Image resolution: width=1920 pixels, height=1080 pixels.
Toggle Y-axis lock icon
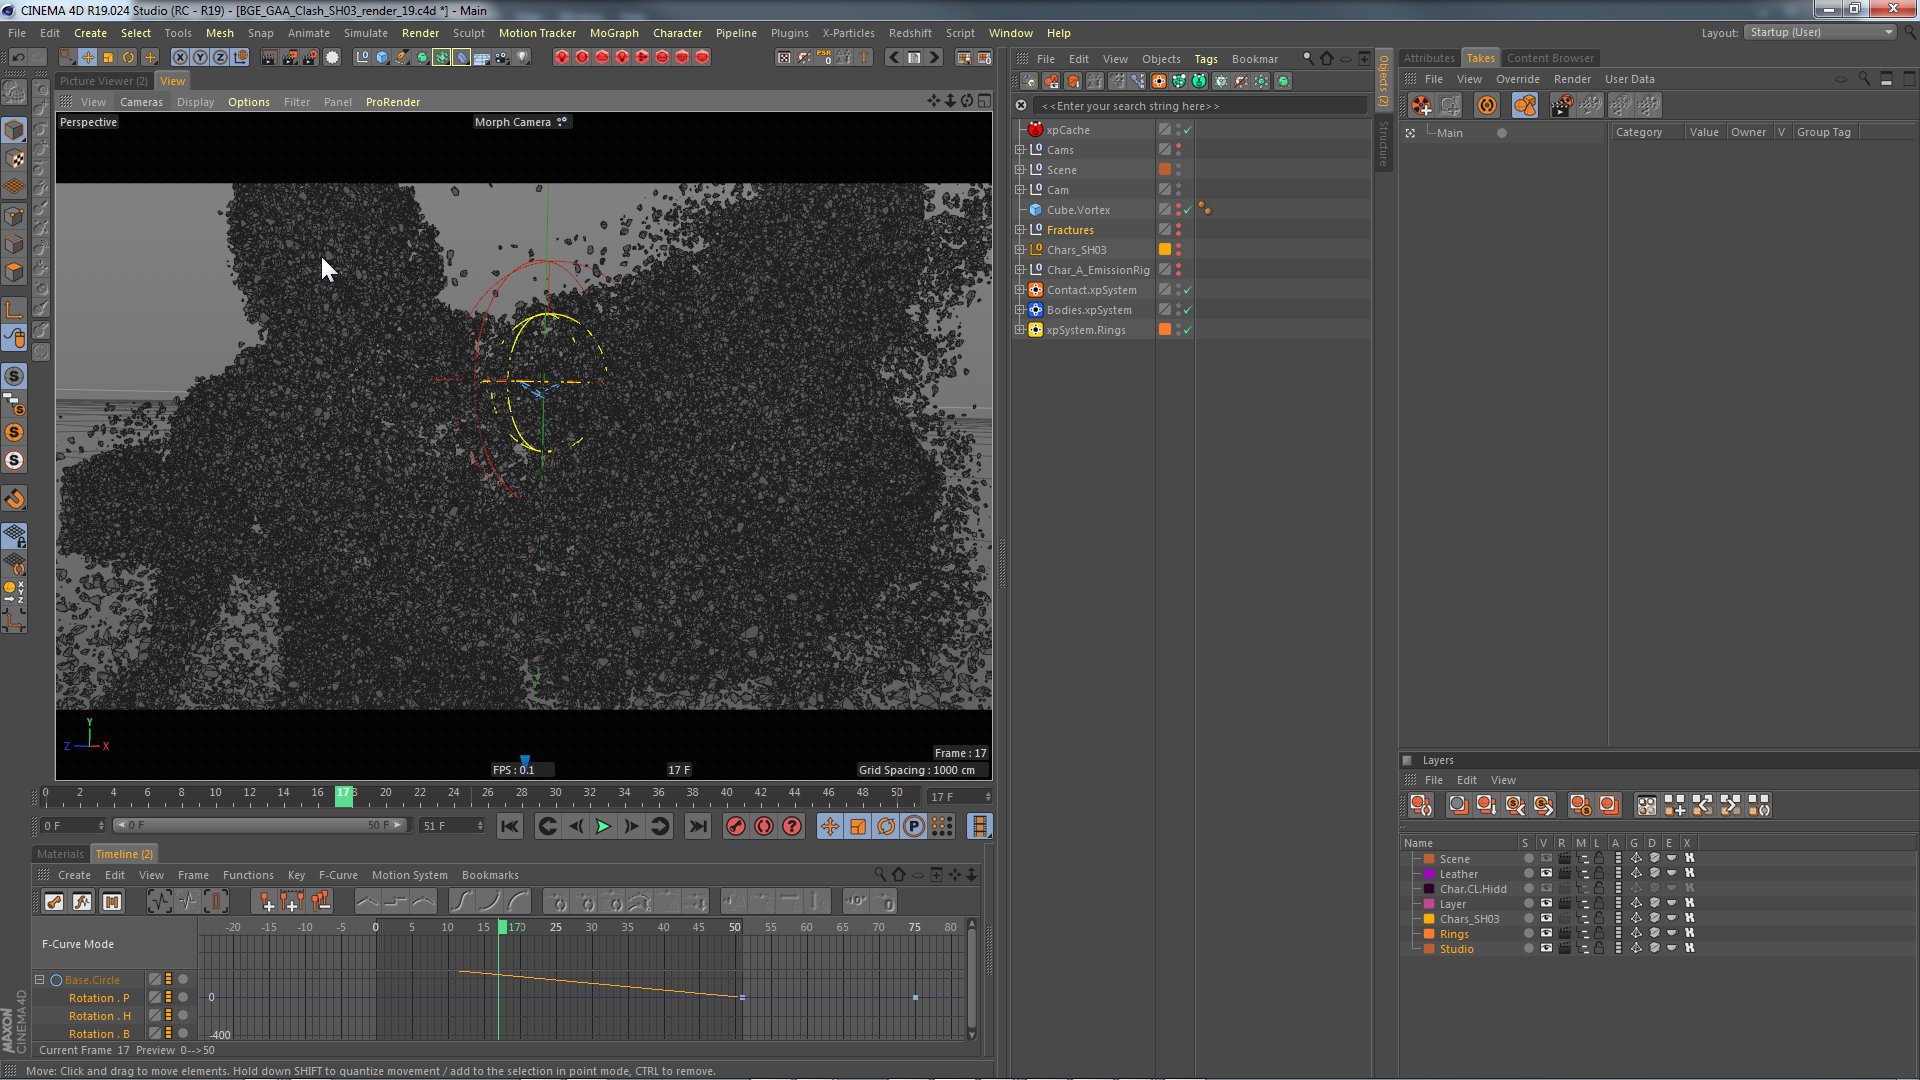[200, 57]
